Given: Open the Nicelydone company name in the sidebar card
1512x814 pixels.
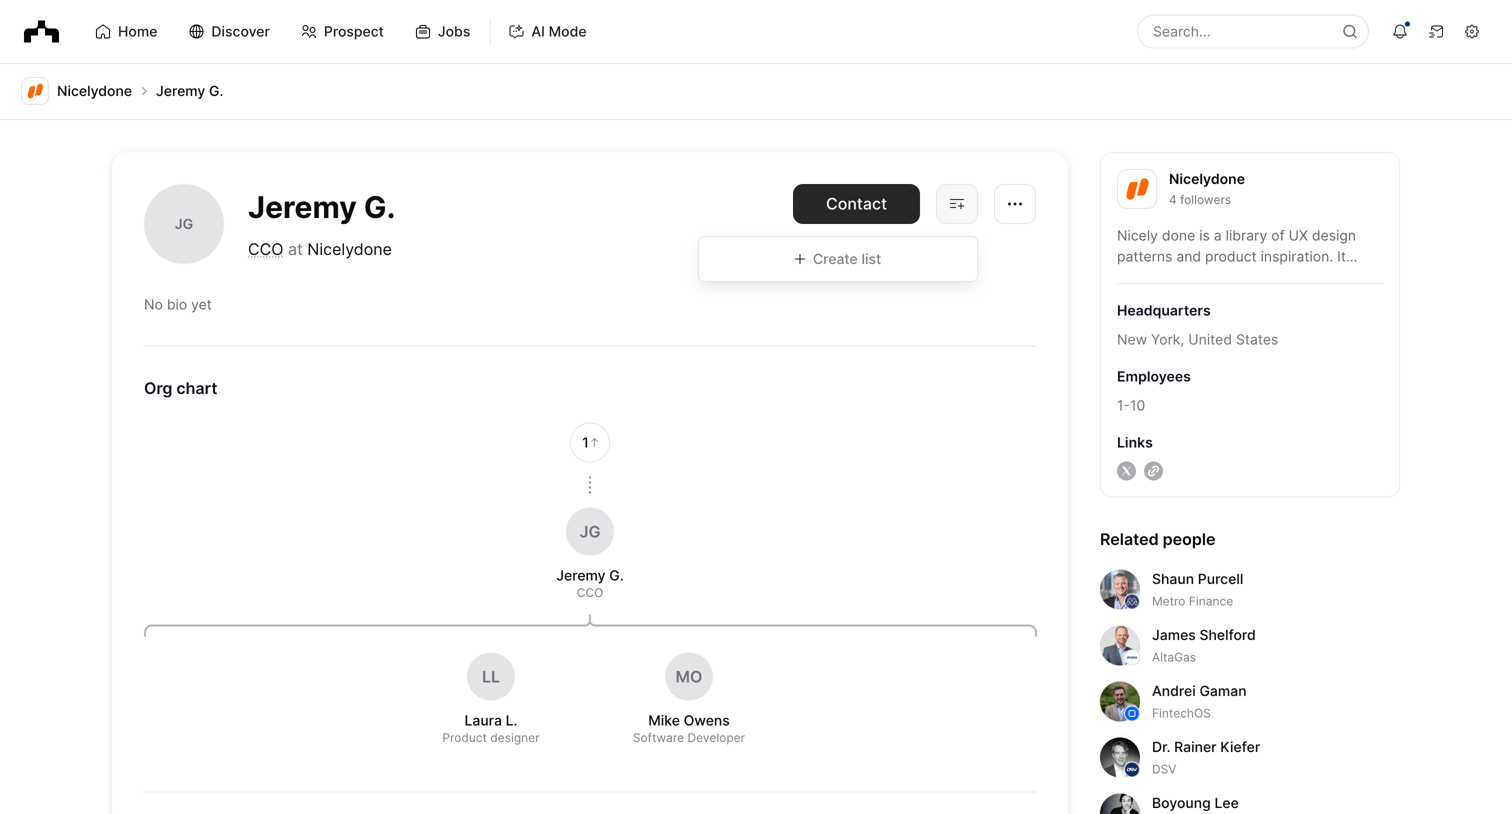Looking at the screenshot, I should pyautogui.click(x=1207, y=179).
